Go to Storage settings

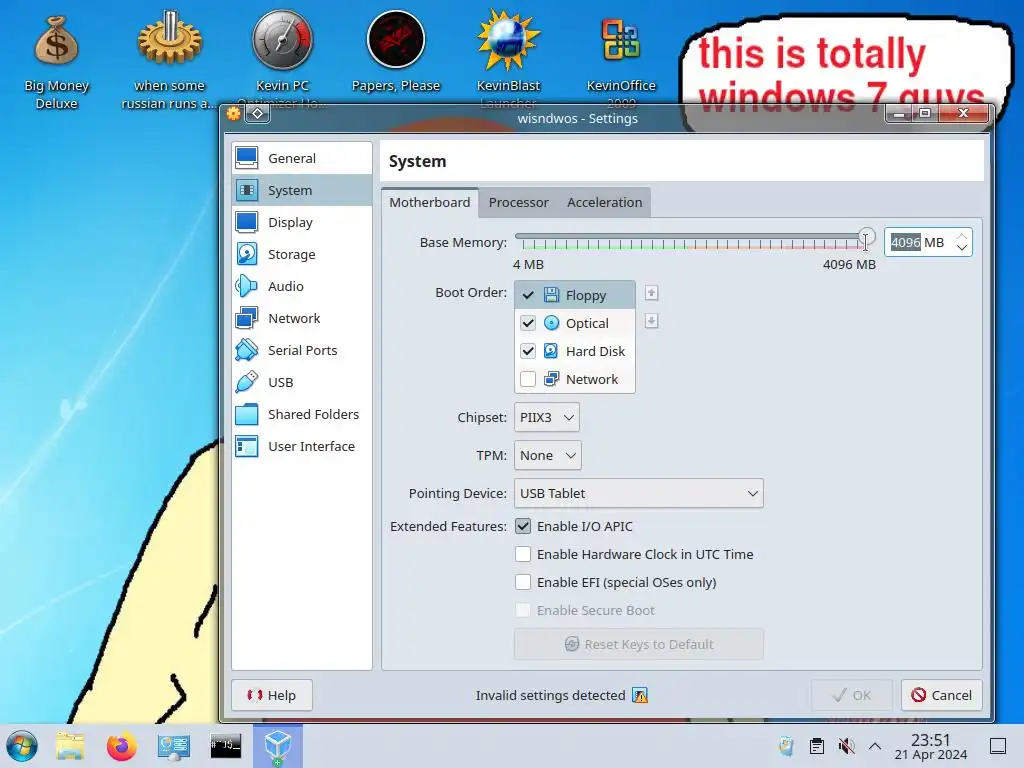(302, 254)
